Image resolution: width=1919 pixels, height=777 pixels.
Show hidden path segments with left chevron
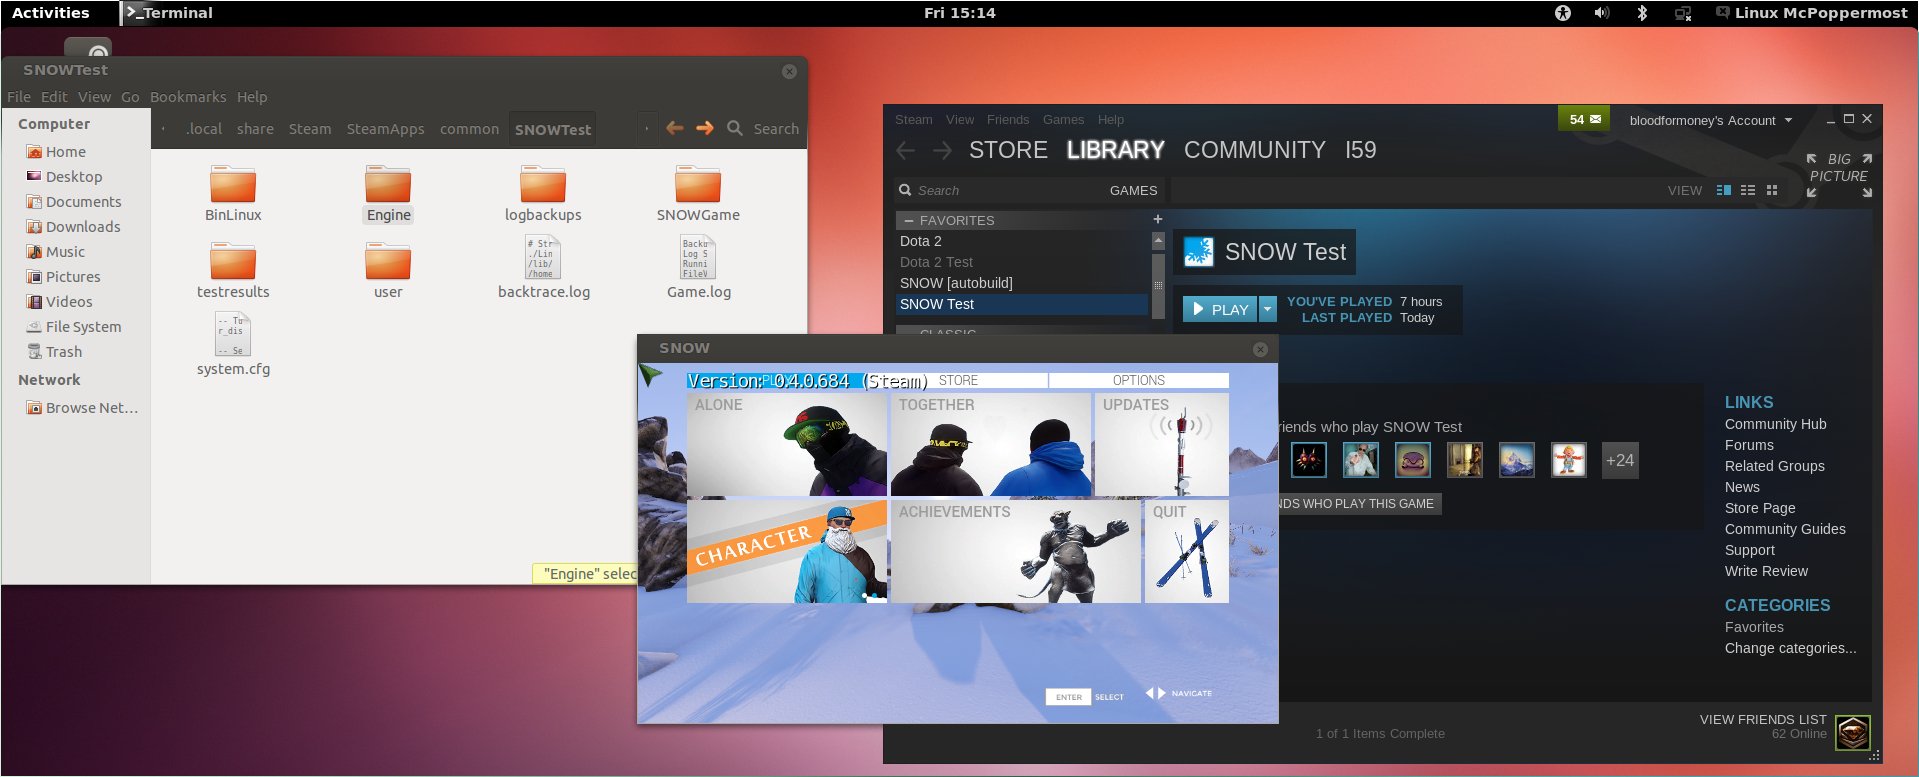coord(163,129)
